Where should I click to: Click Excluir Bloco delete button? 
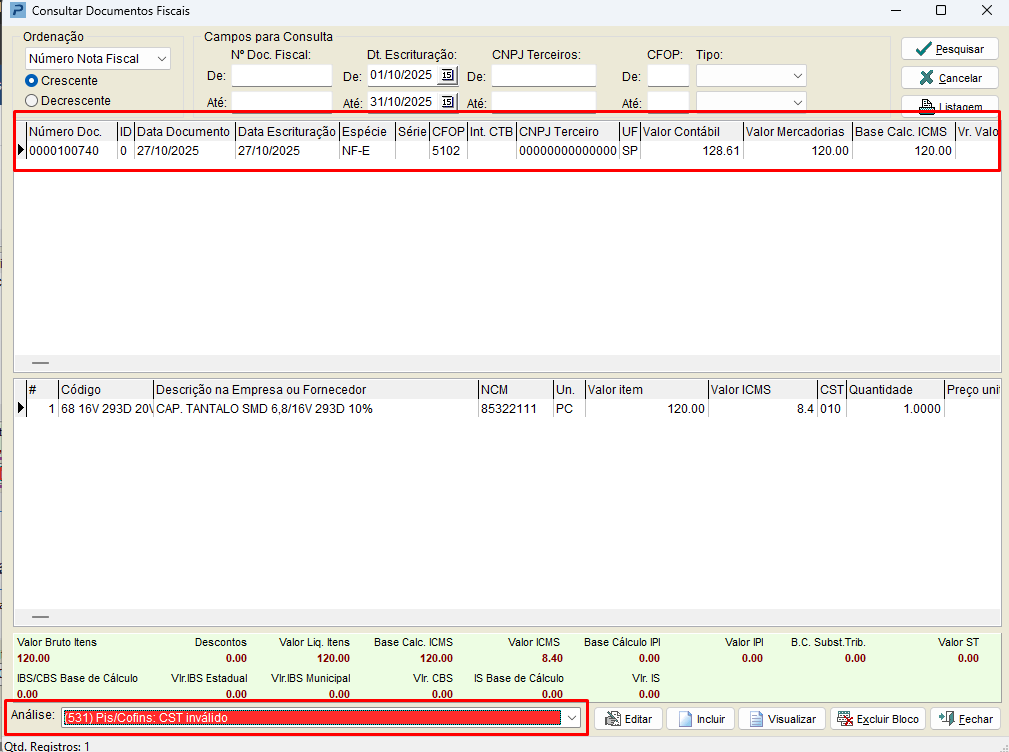(876, 719)
